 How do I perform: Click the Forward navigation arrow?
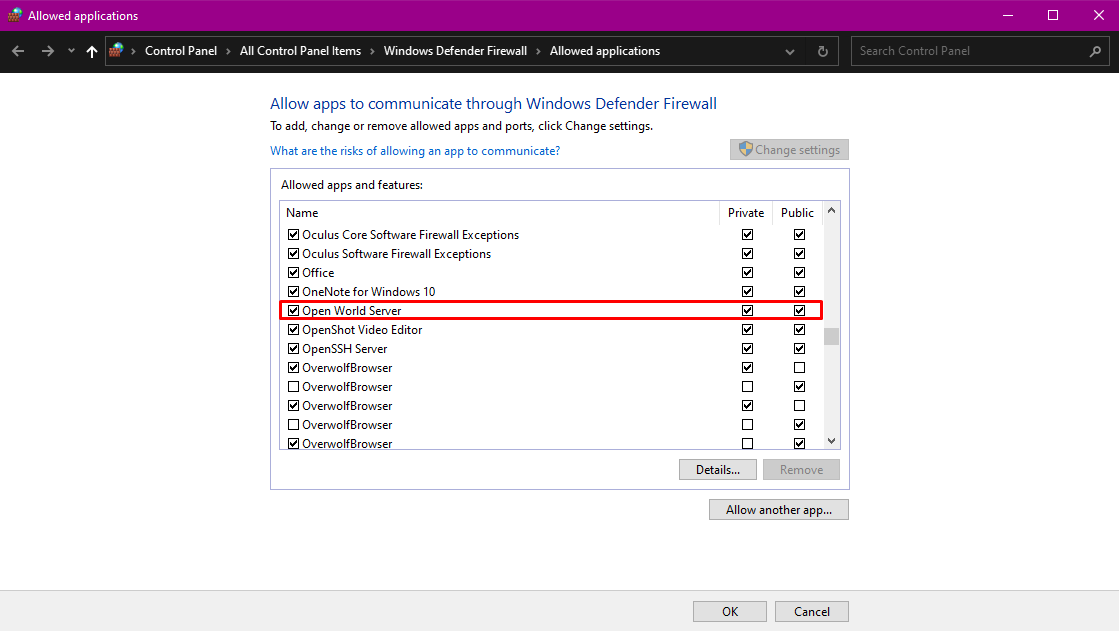click(x=47, y=51)
